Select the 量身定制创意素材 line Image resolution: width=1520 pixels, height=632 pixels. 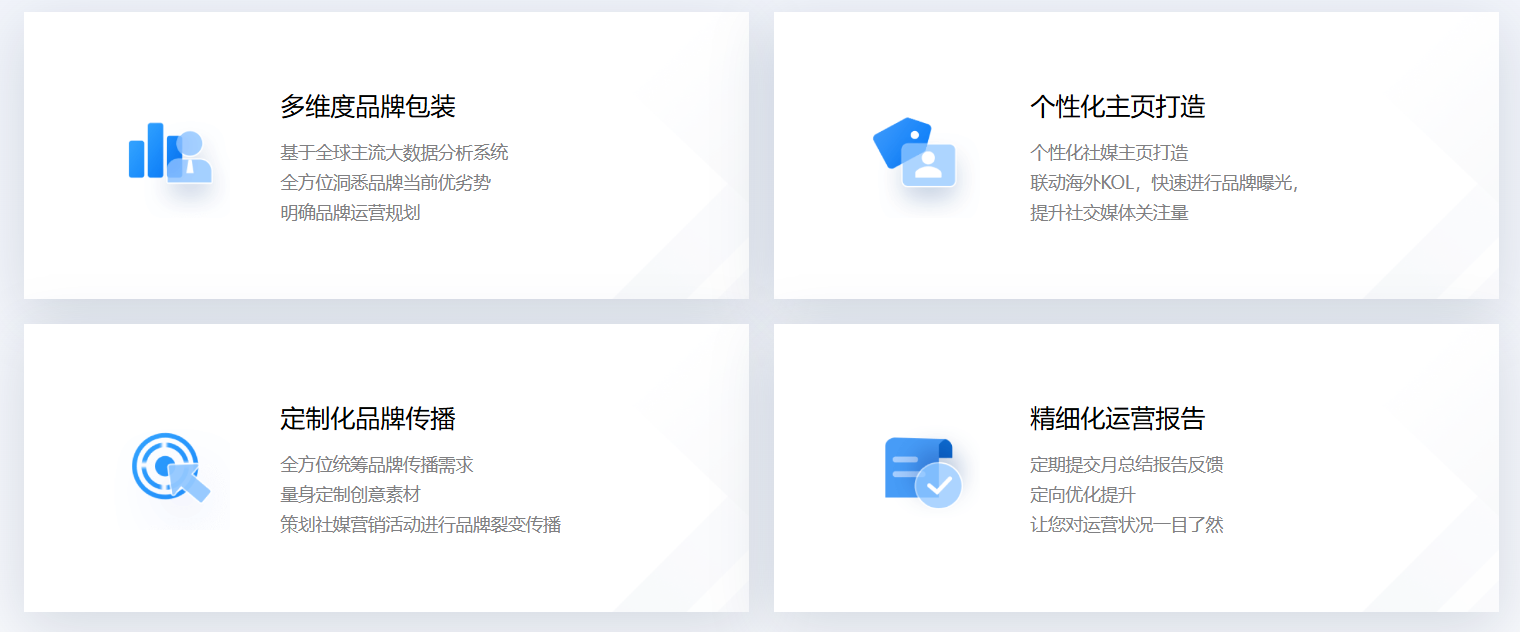point(350,495)
